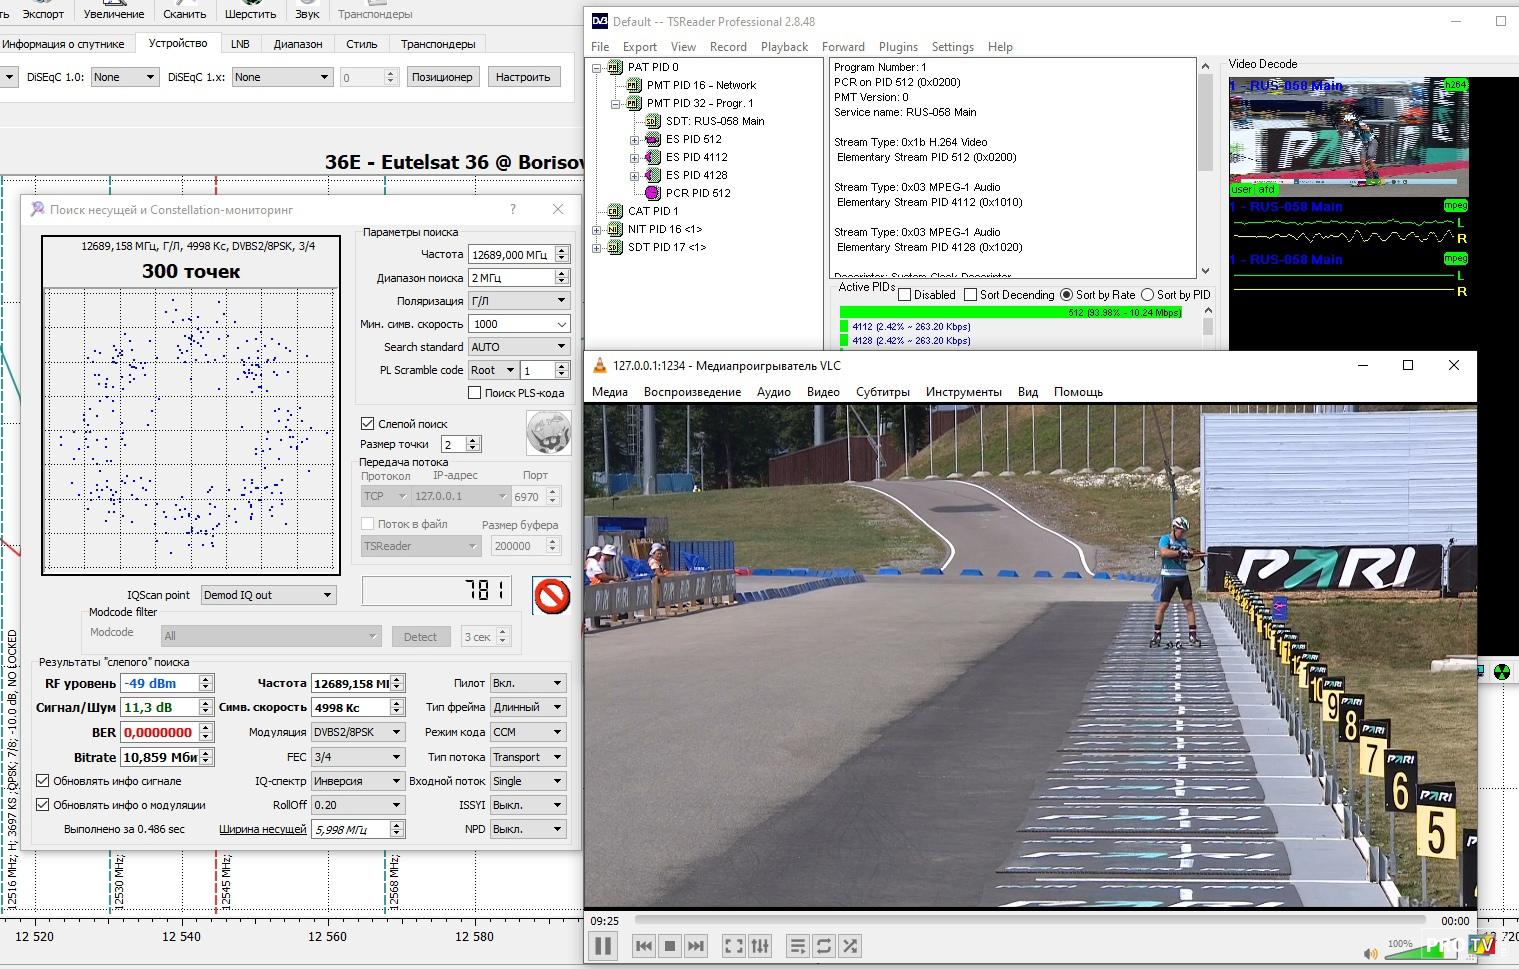
Task: Enable VLC shuffle/random icon
Action: click(x=850, y=945)
